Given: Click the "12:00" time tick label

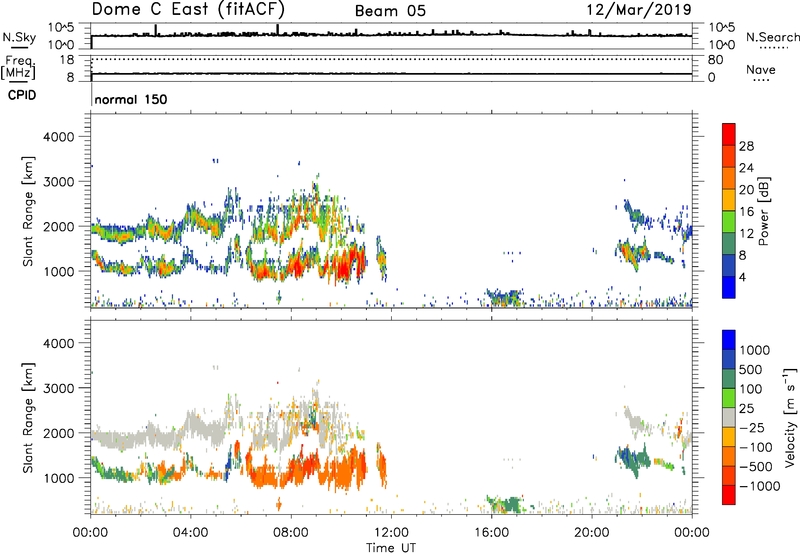Looking at the screenshot, I should coord(391,533).
